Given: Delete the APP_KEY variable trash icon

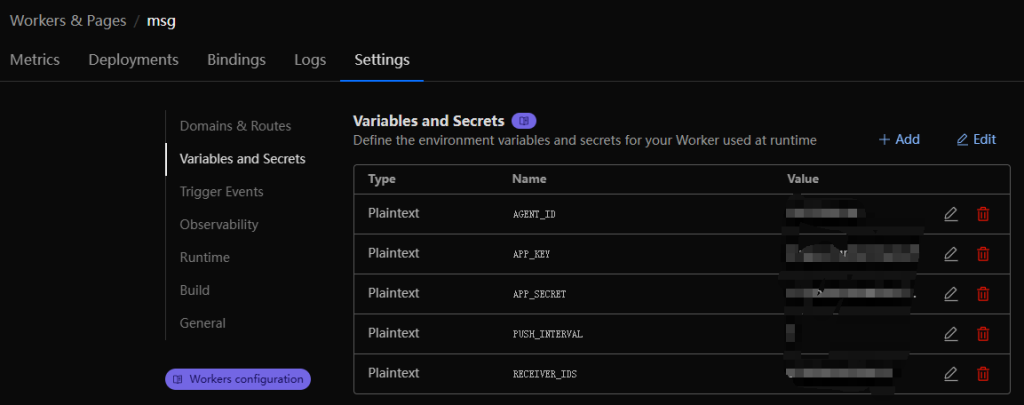Looking at the screenshot, I should pyautogui.click(x=983, y=254).
